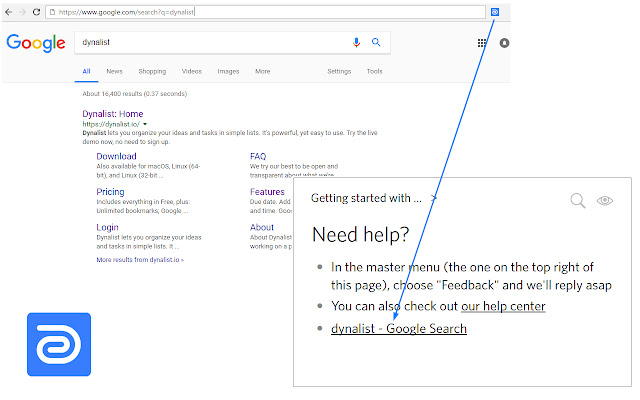The width and height of the screenshot is (640, 400).
Task: Click the blue search magnifier button
Action: (x=376, y=42)
